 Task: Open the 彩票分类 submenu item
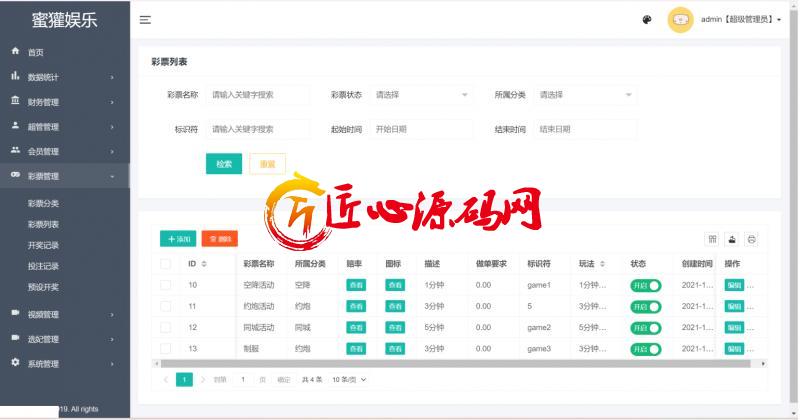43,204
